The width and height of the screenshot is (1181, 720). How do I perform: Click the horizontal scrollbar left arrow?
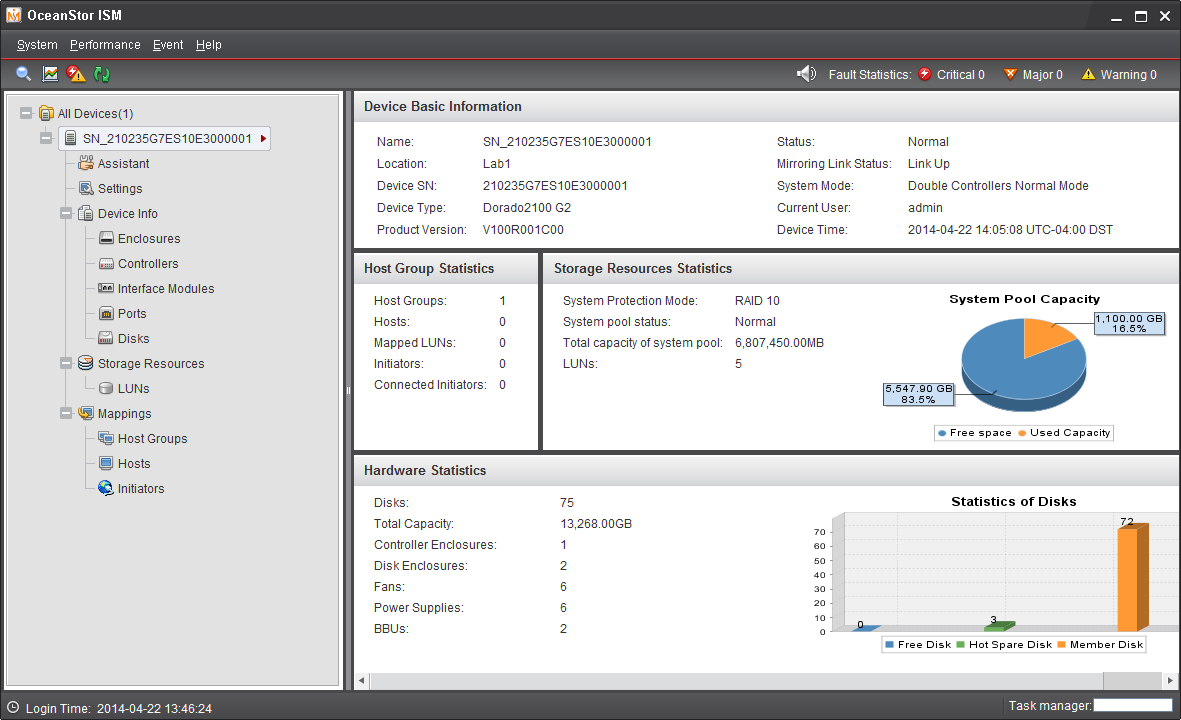tap(362, 680)
